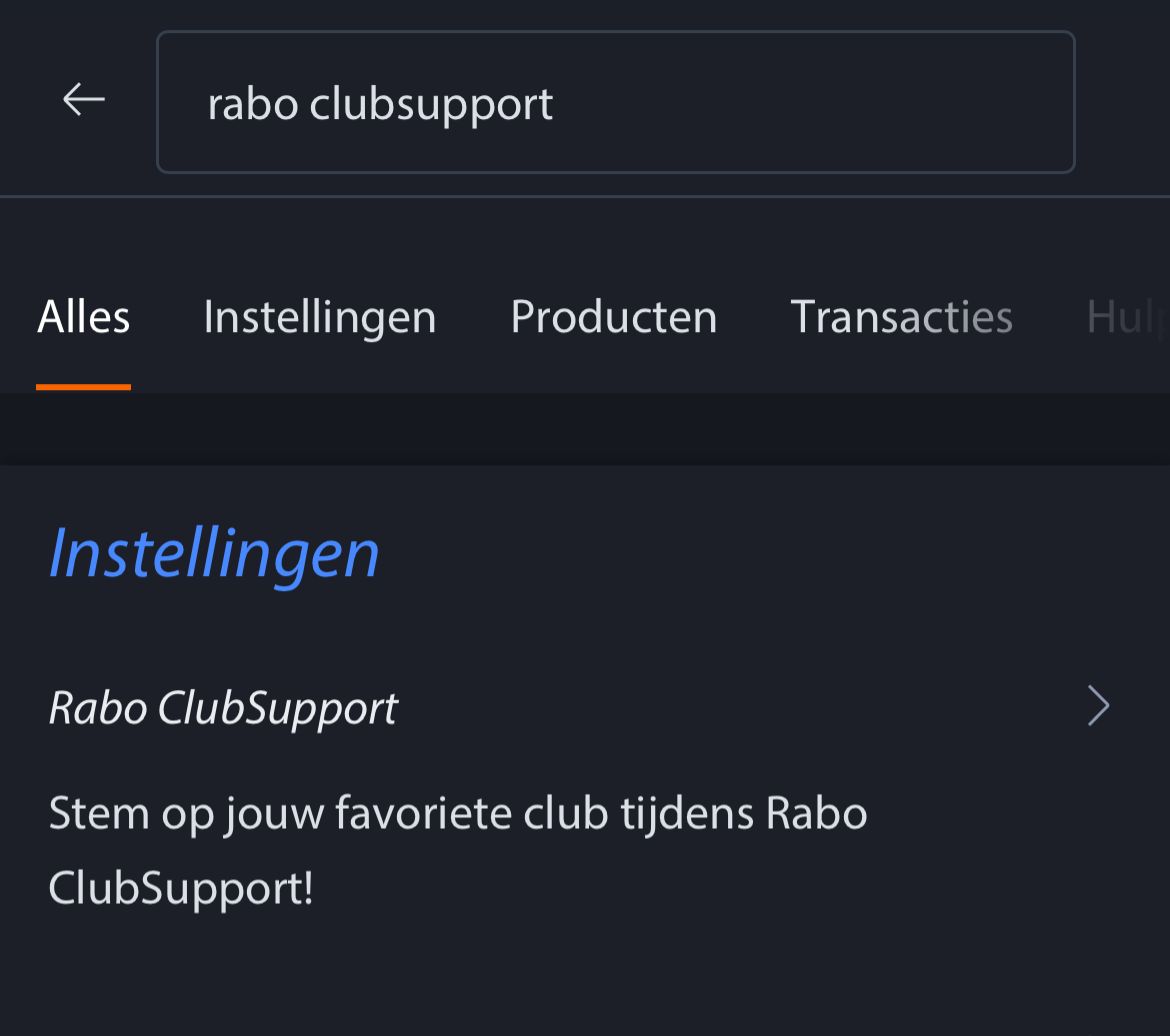Select the 'ClubSupport!' text in the result description
This screenshot has width=1170, height=1036.
pyautogui.click(x=181, y=888)
